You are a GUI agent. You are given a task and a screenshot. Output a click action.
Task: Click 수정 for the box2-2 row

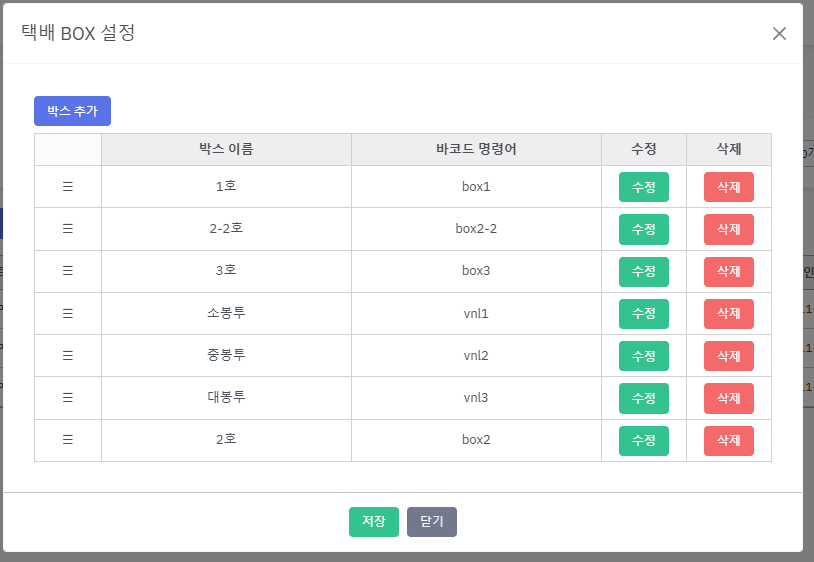click(x=644, y=229)
